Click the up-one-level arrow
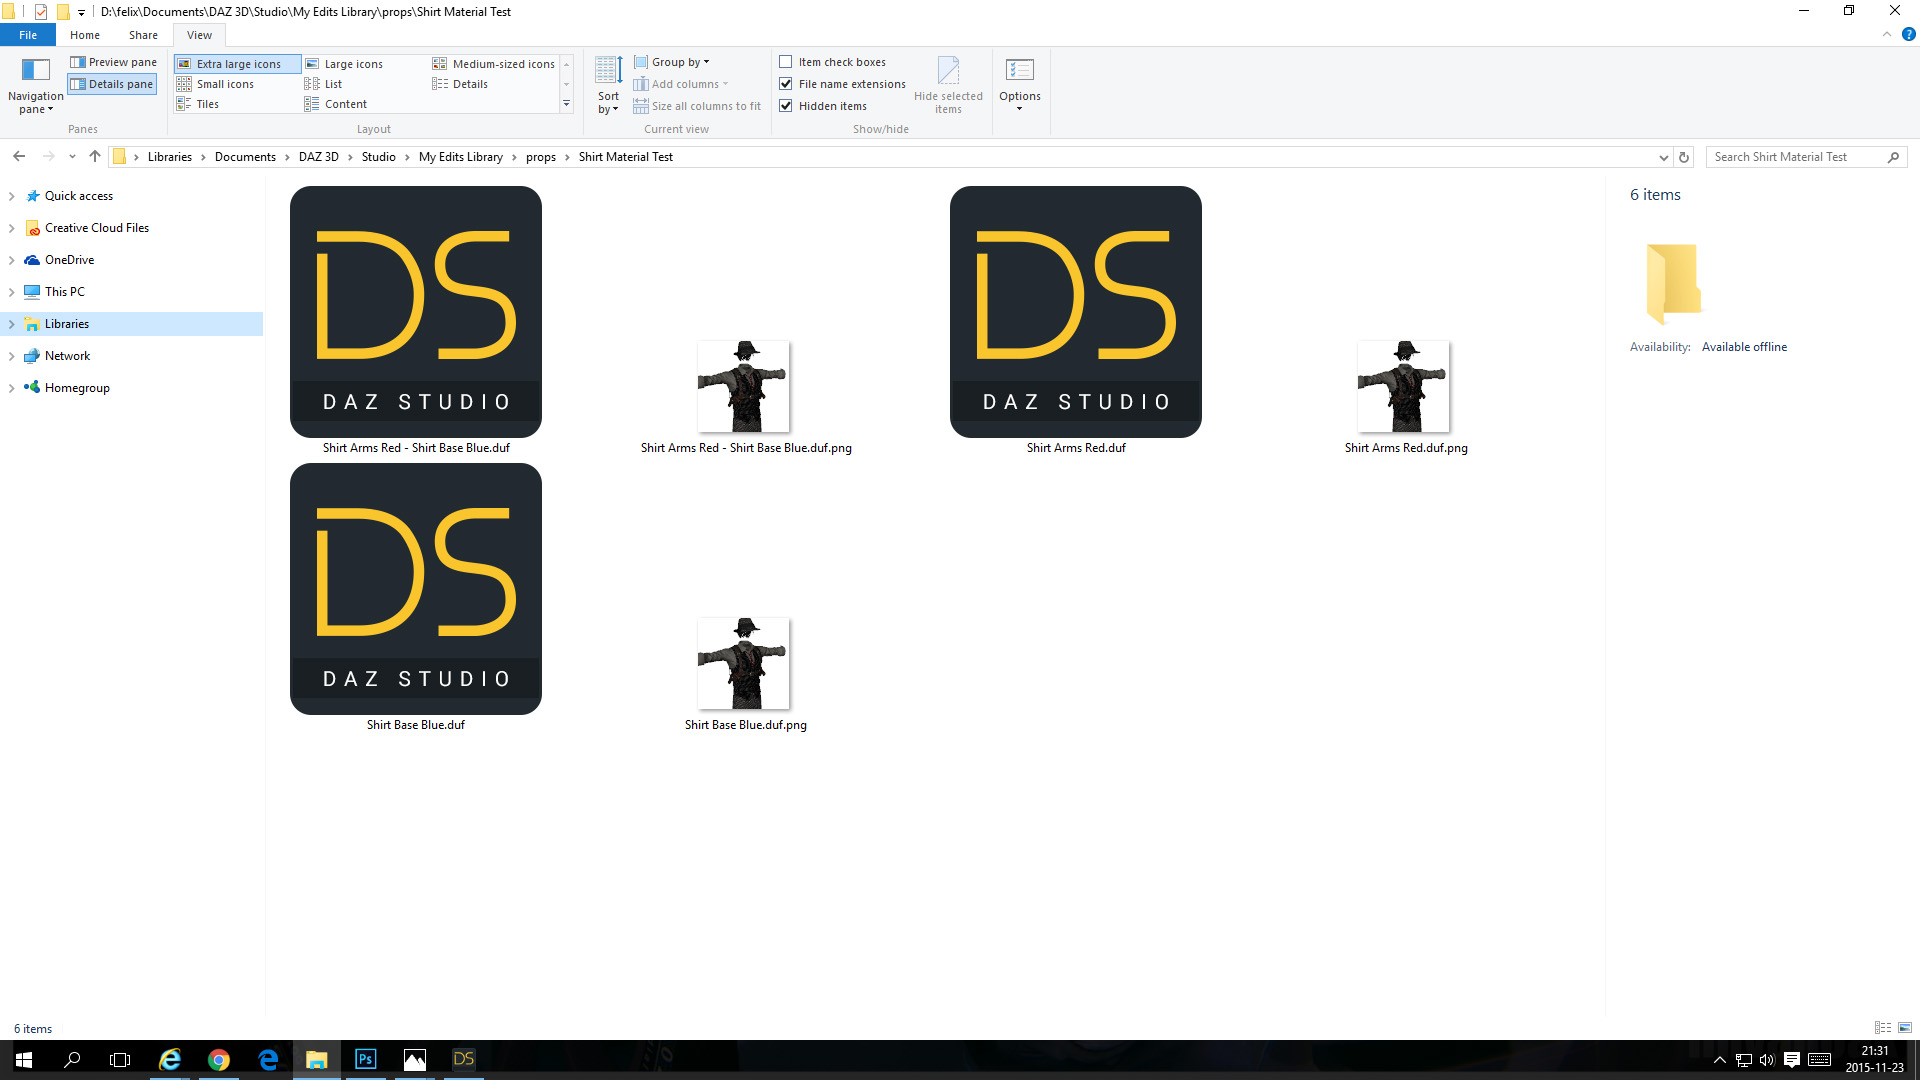This screenshot has width=1920, height=1080. click(x=95, y=156)
